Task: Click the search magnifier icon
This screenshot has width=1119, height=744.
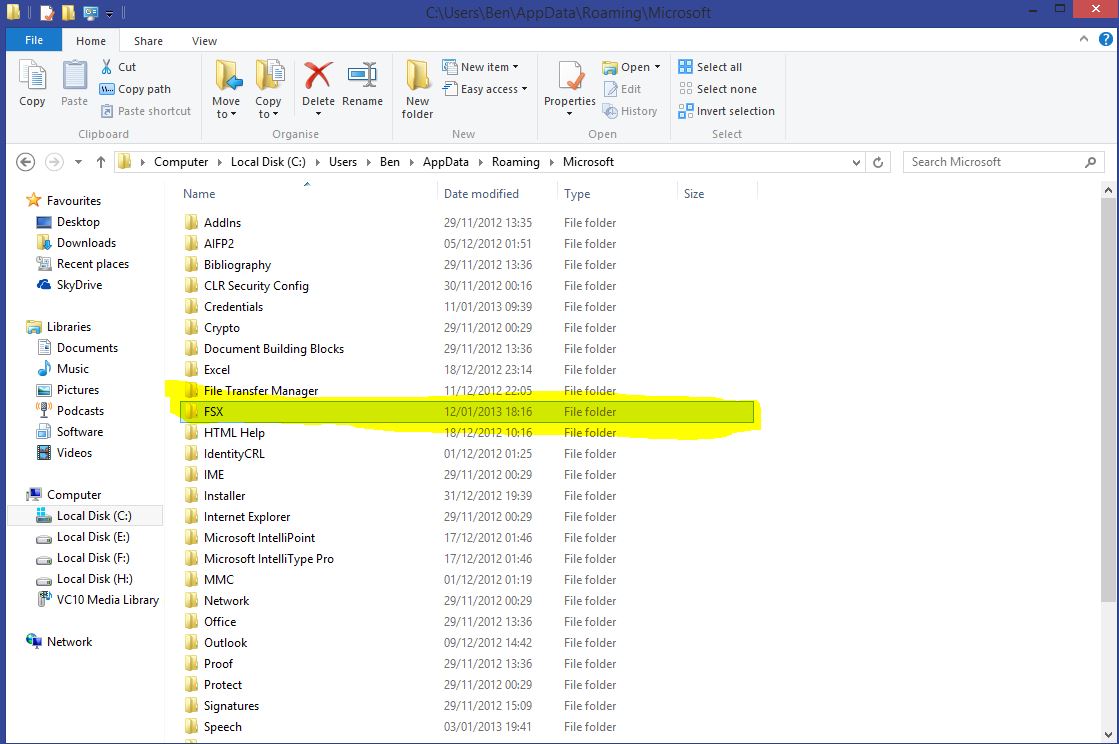Action: click(1090, 162)
